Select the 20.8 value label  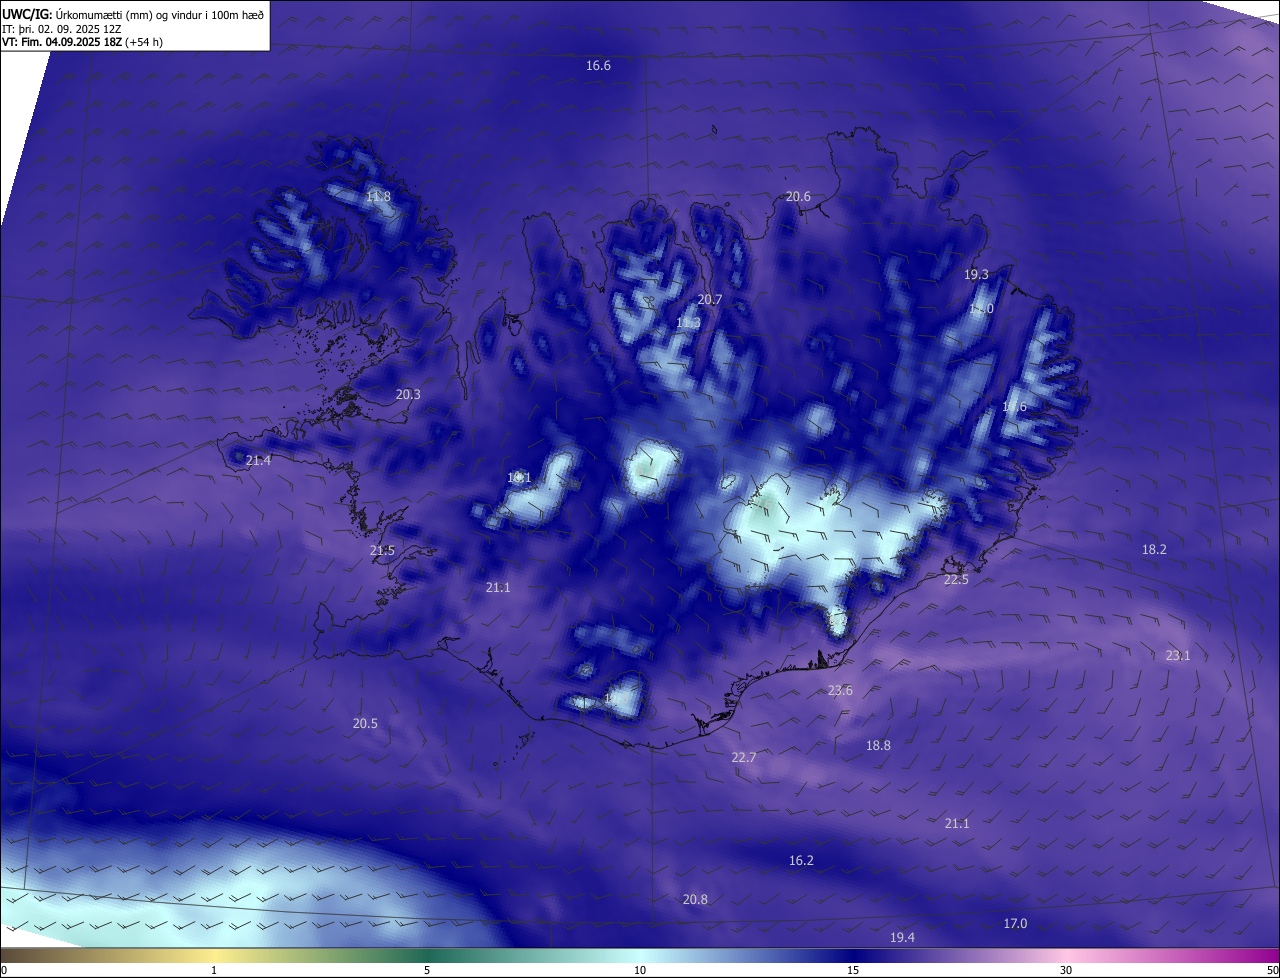point(695,899)
